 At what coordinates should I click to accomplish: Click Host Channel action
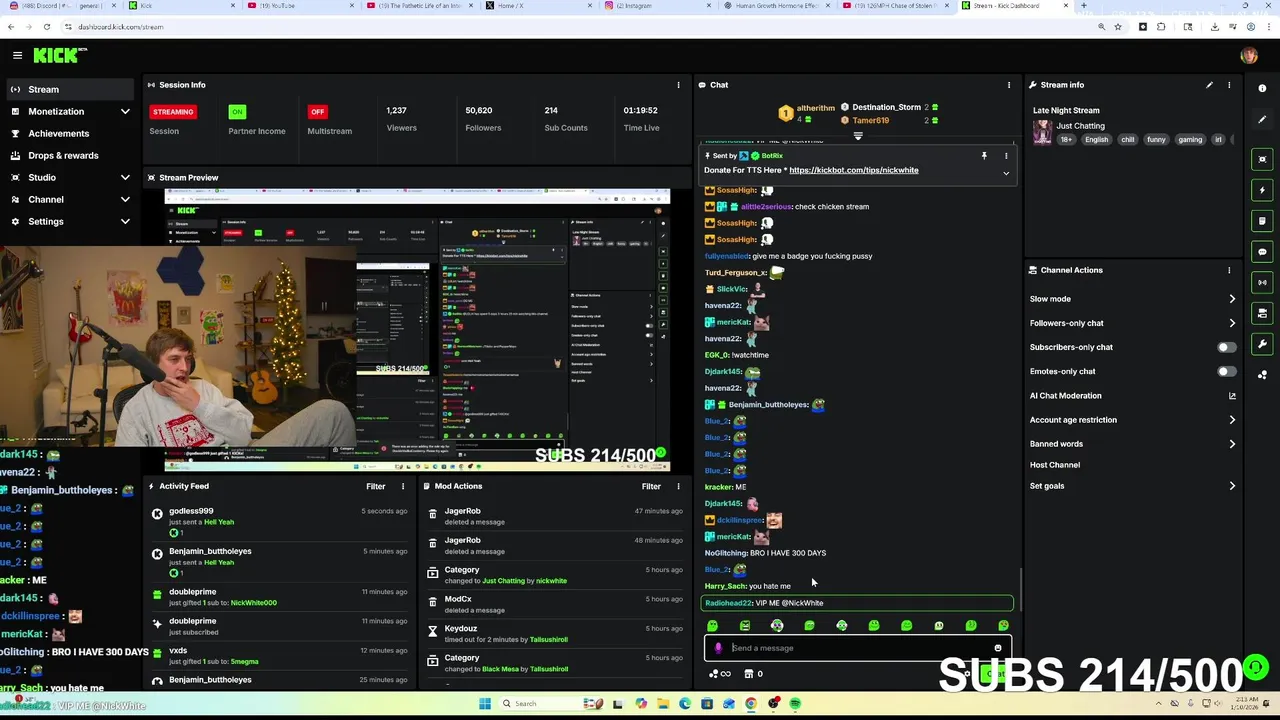[x=1055, y=465]
